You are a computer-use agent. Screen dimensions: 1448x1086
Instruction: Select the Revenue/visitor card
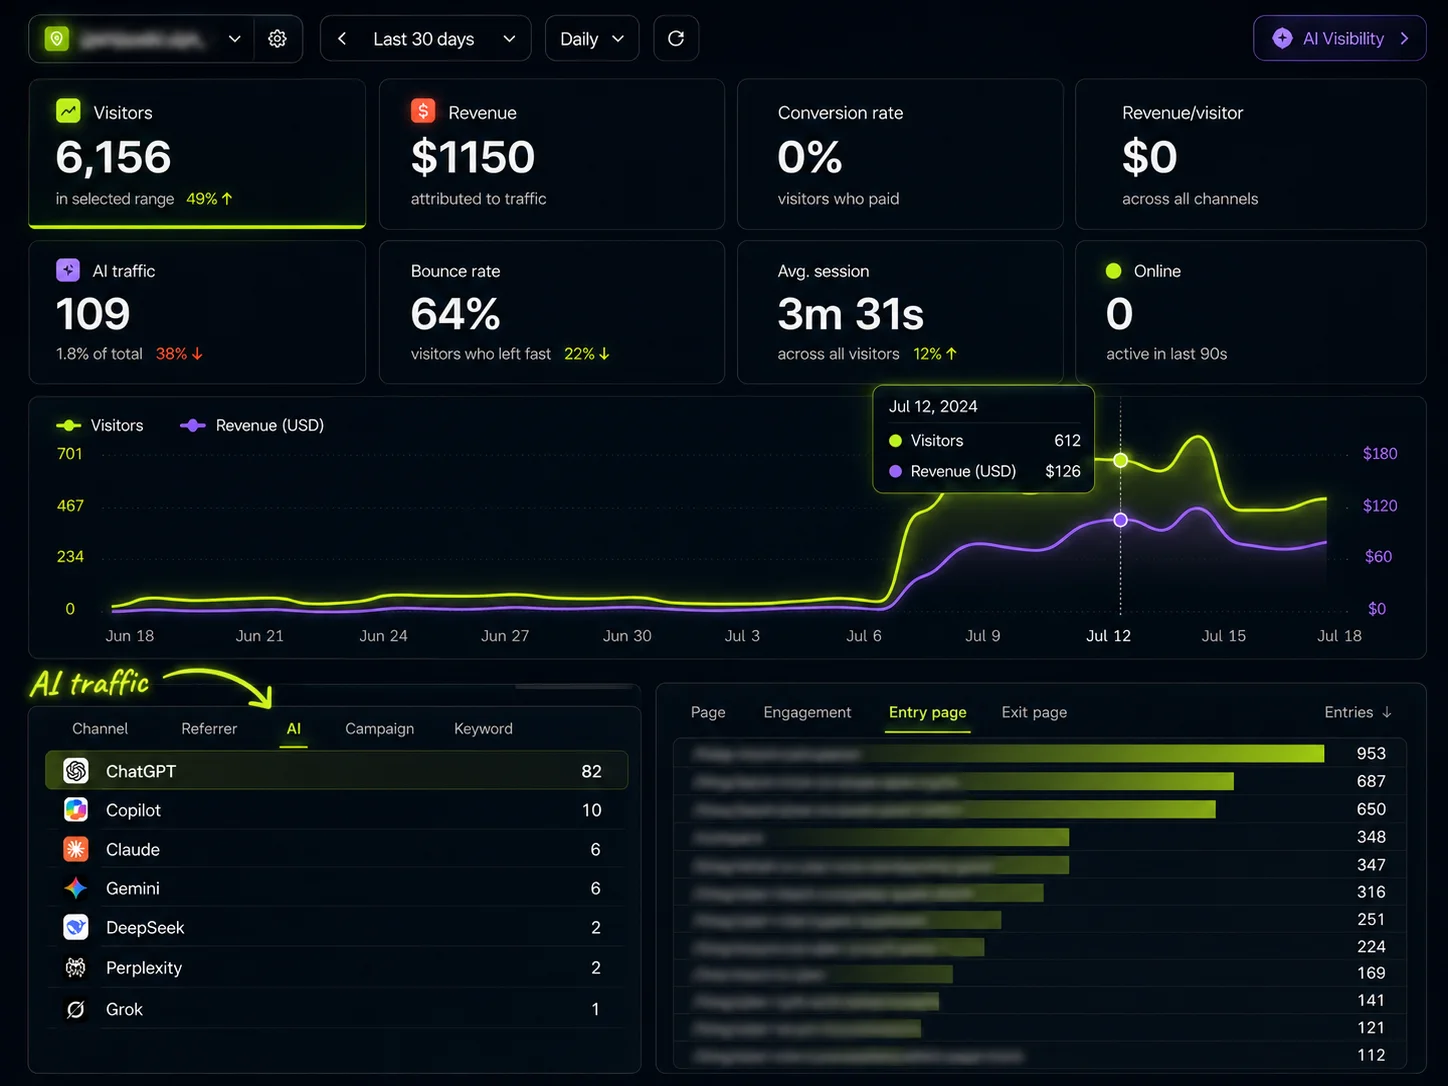point(1251,154)
